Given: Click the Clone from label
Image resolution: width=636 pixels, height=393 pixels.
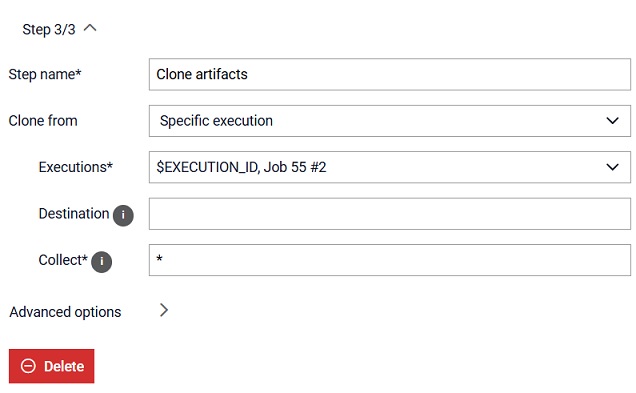Looking at the screenshot, I should 43,121.
